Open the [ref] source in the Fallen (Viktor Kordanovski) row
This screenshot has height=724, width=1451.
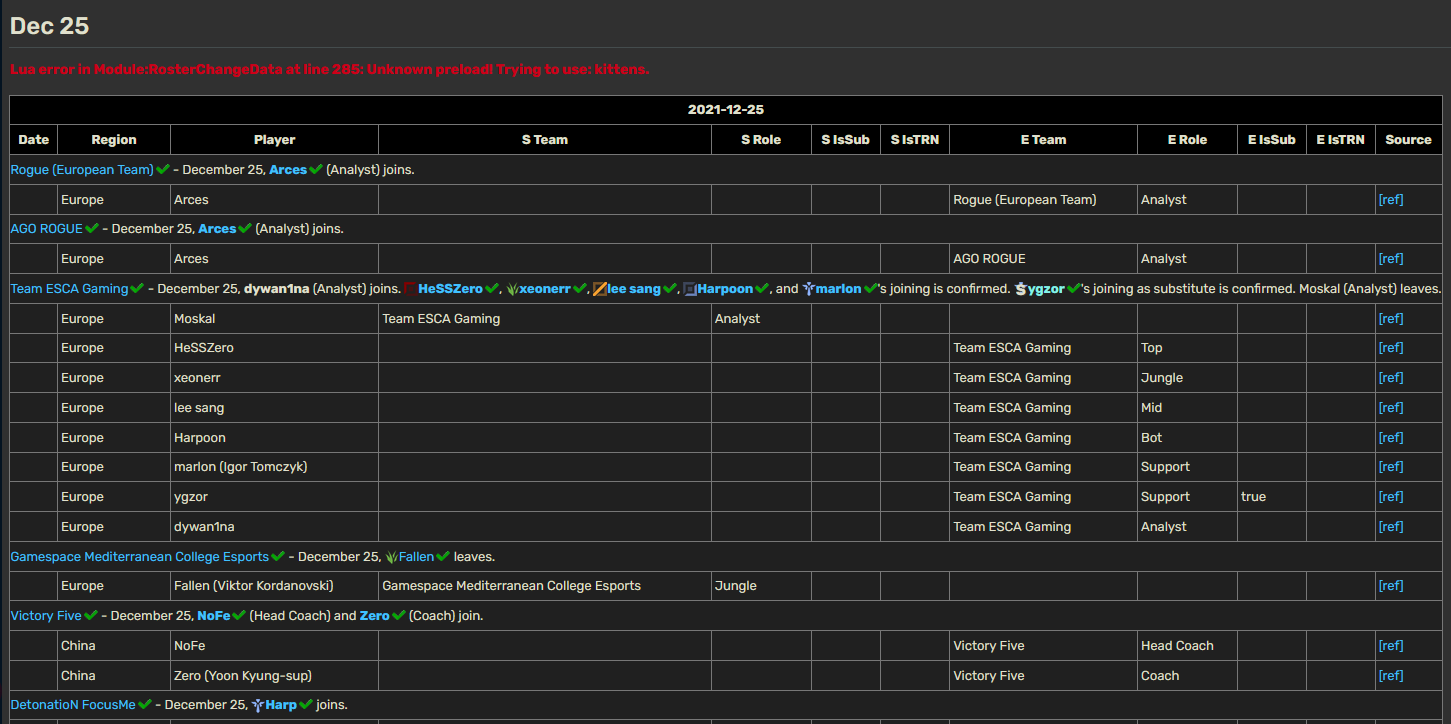[1391, 586]
